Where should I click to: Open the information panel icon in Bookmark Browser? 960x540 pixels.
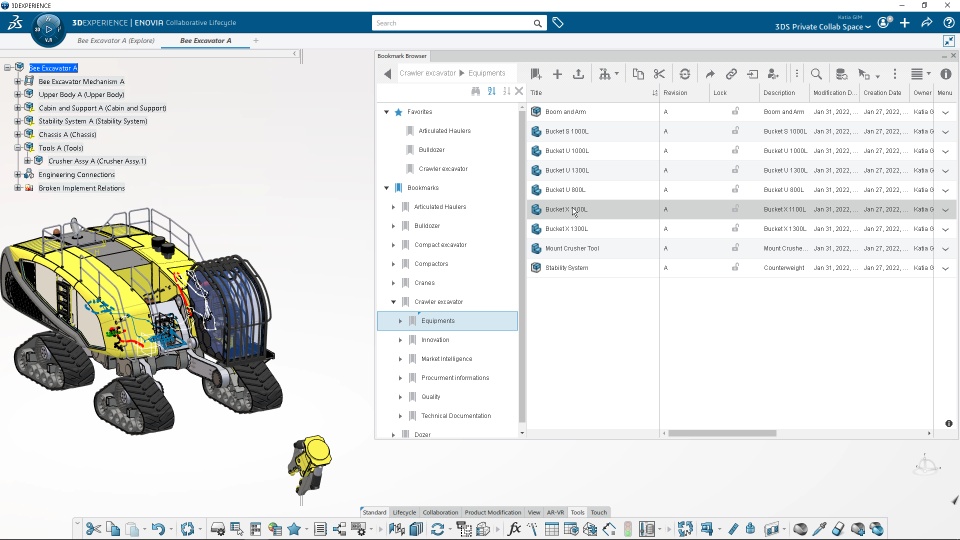pos(946,74)
